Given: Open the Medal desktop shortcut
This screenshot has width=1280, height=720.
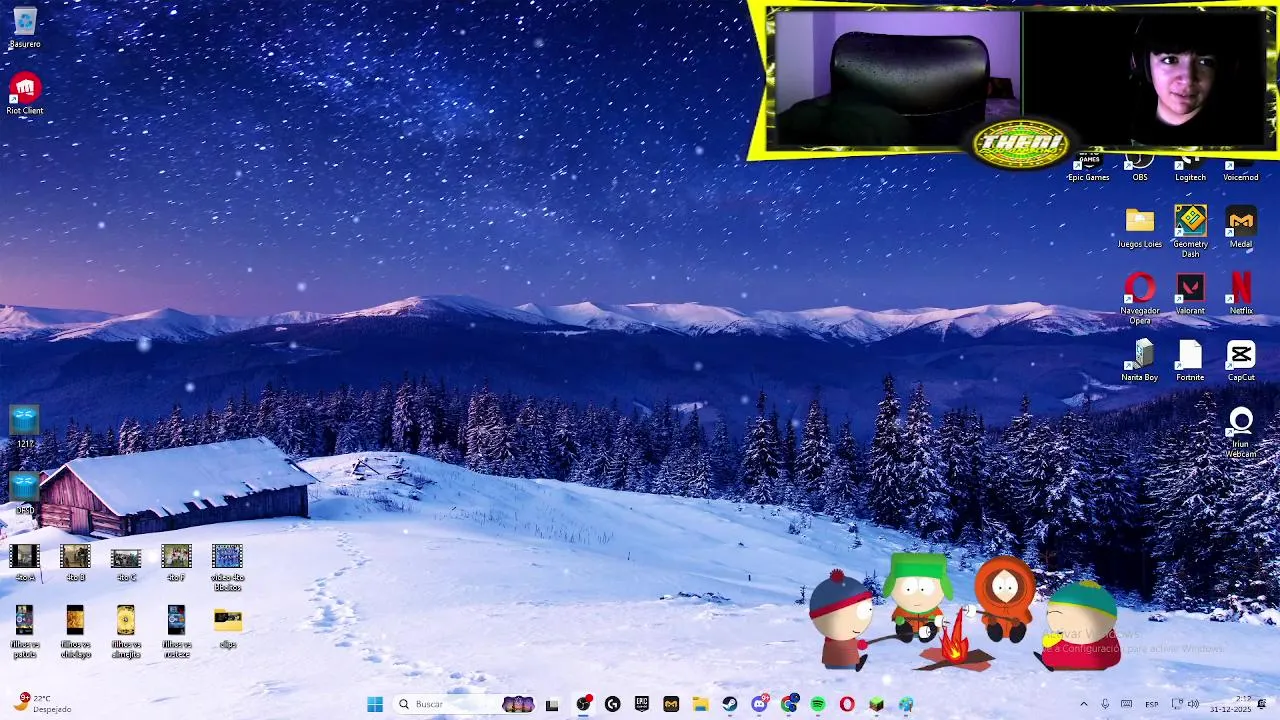Looking at the screenshot, I should (1241, 227).
